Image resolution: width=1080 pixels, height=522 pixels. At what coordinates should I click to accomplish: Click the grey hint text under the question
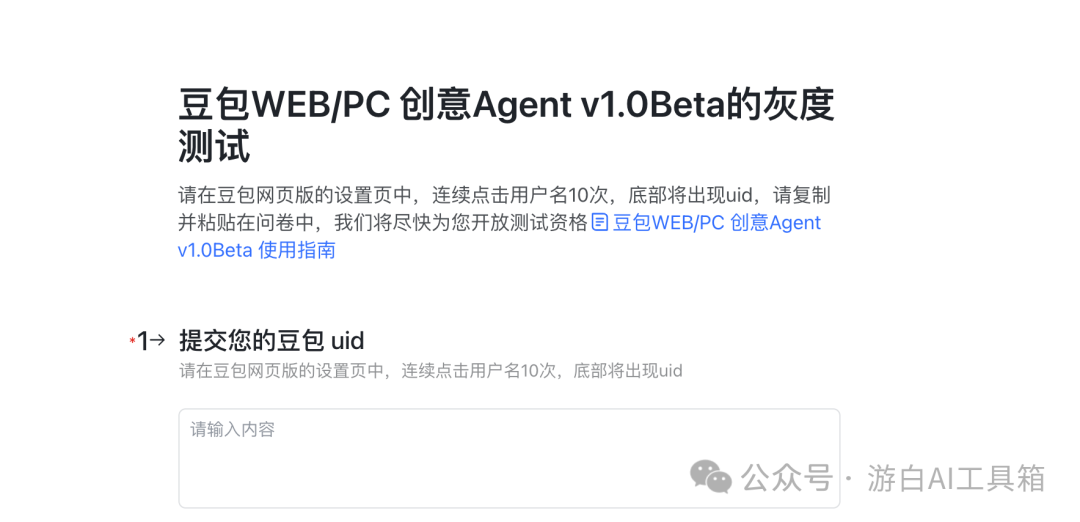430,371
